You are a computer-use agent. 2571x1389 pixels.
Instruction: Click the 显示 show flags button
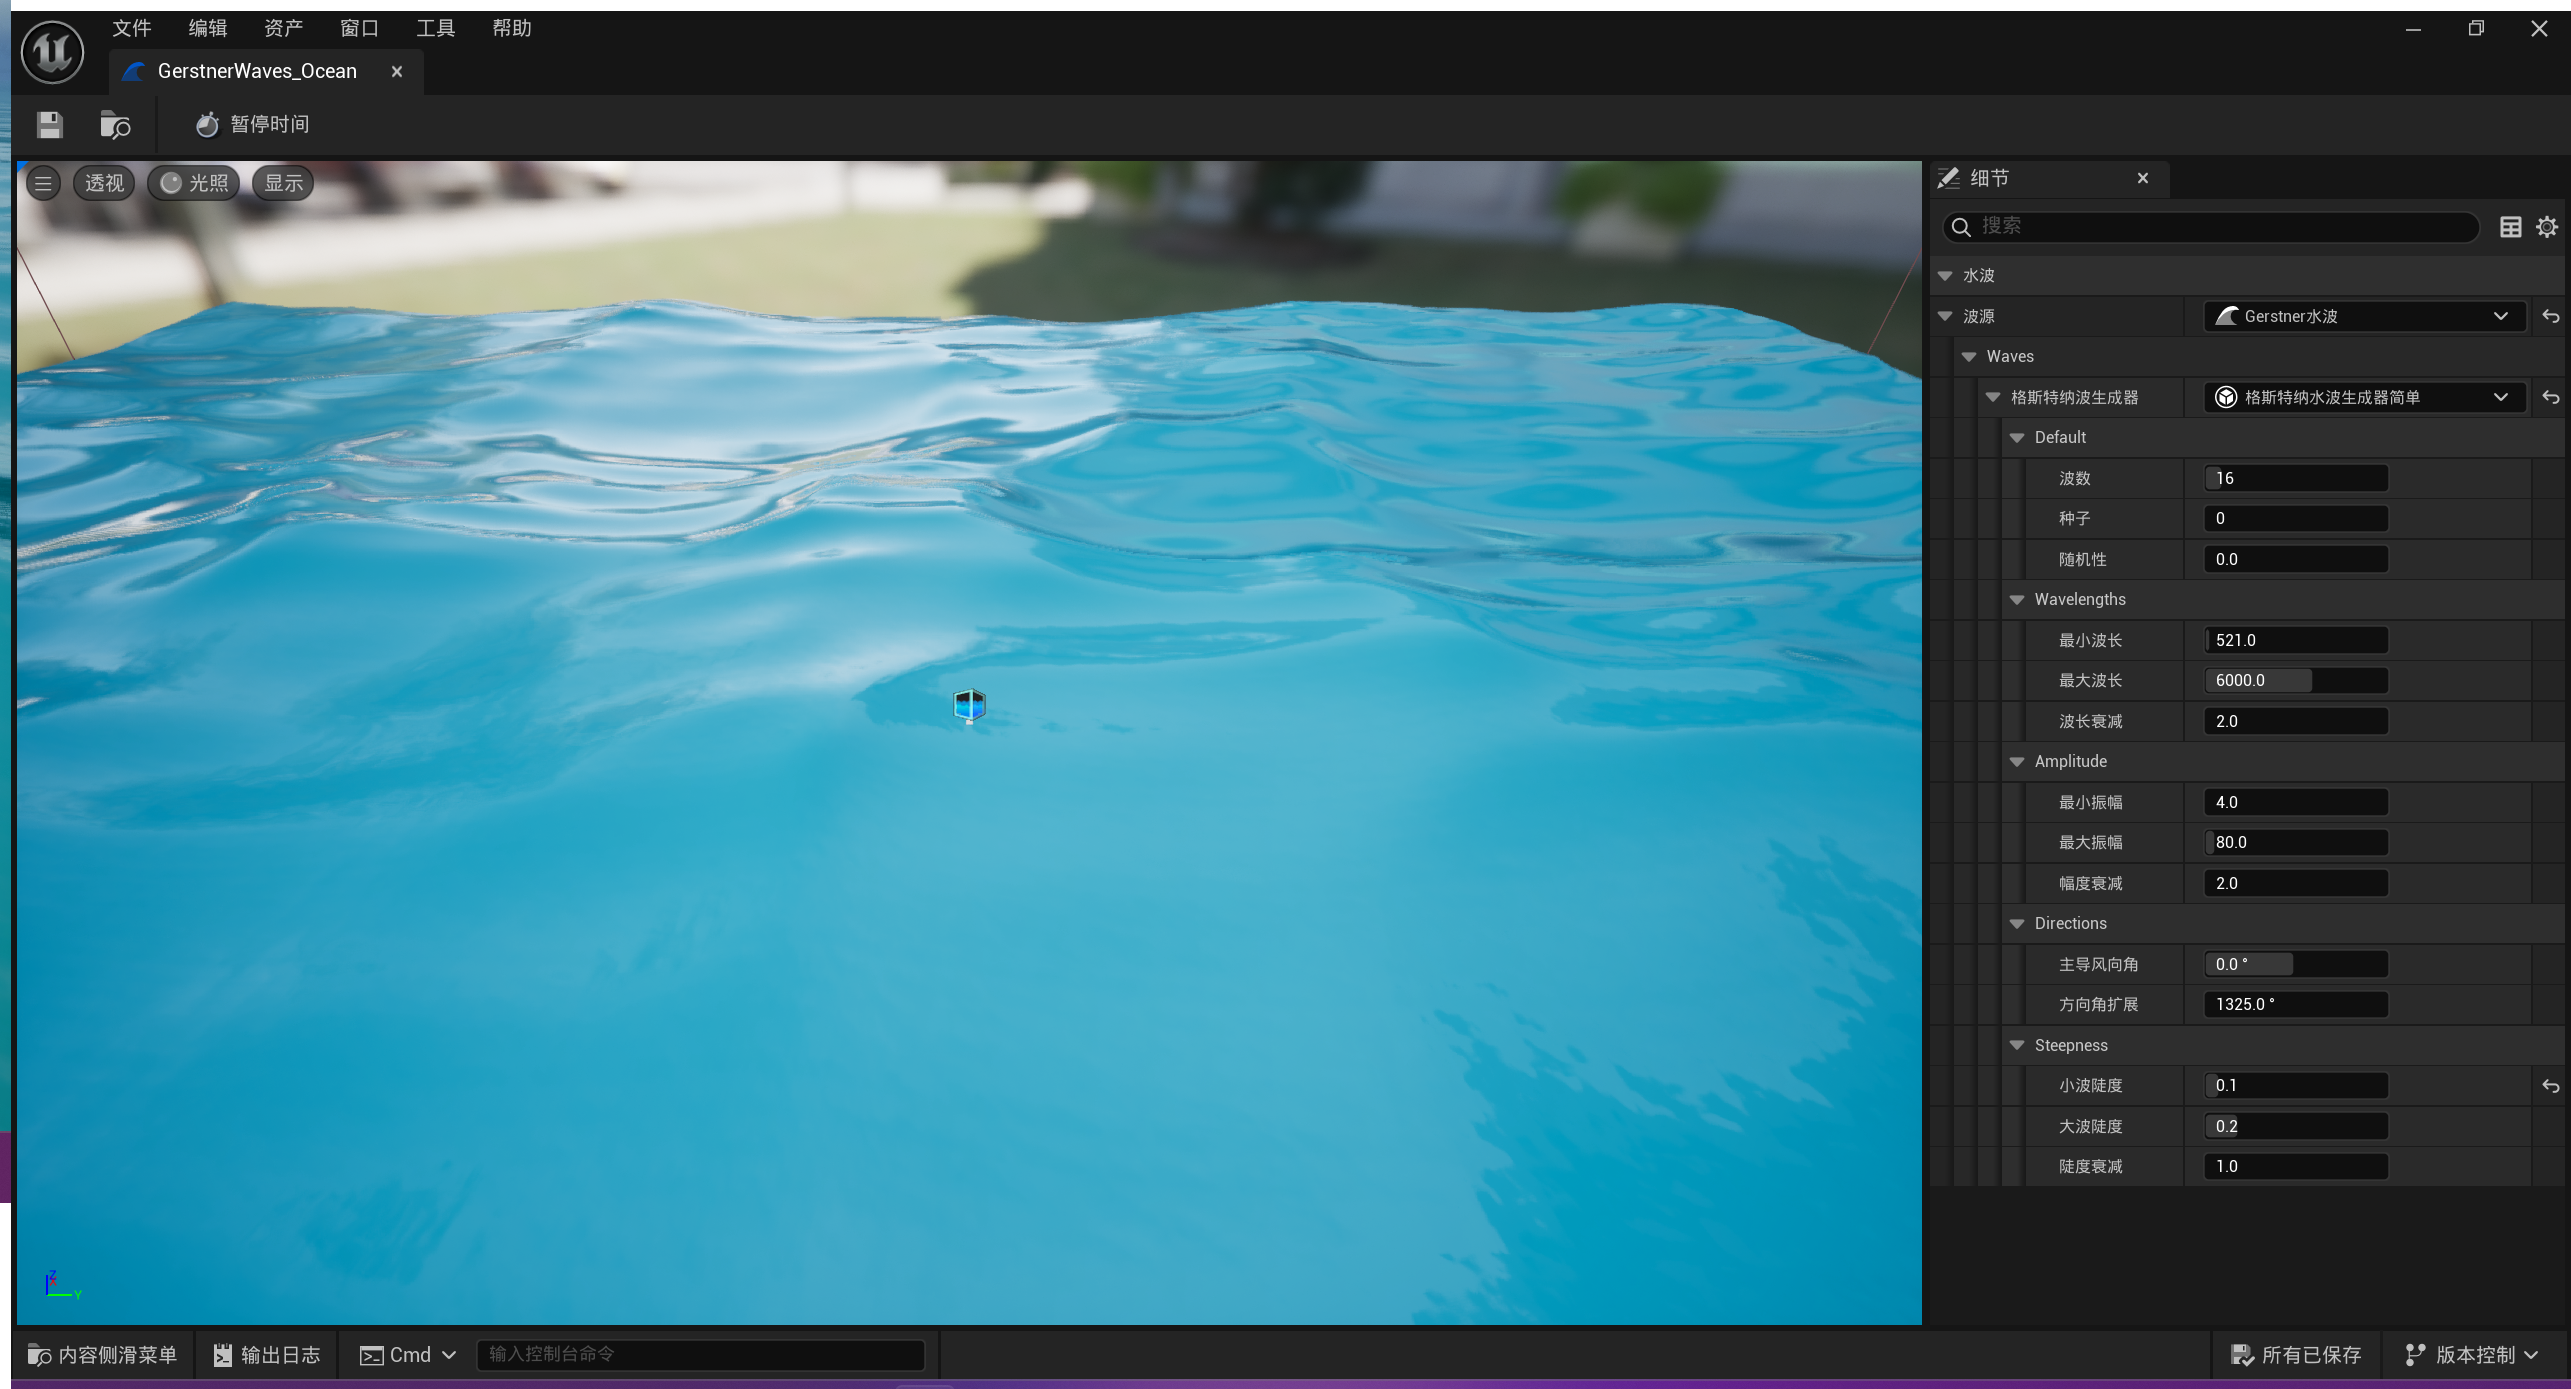pyautogui.click(x=283, y=183)
